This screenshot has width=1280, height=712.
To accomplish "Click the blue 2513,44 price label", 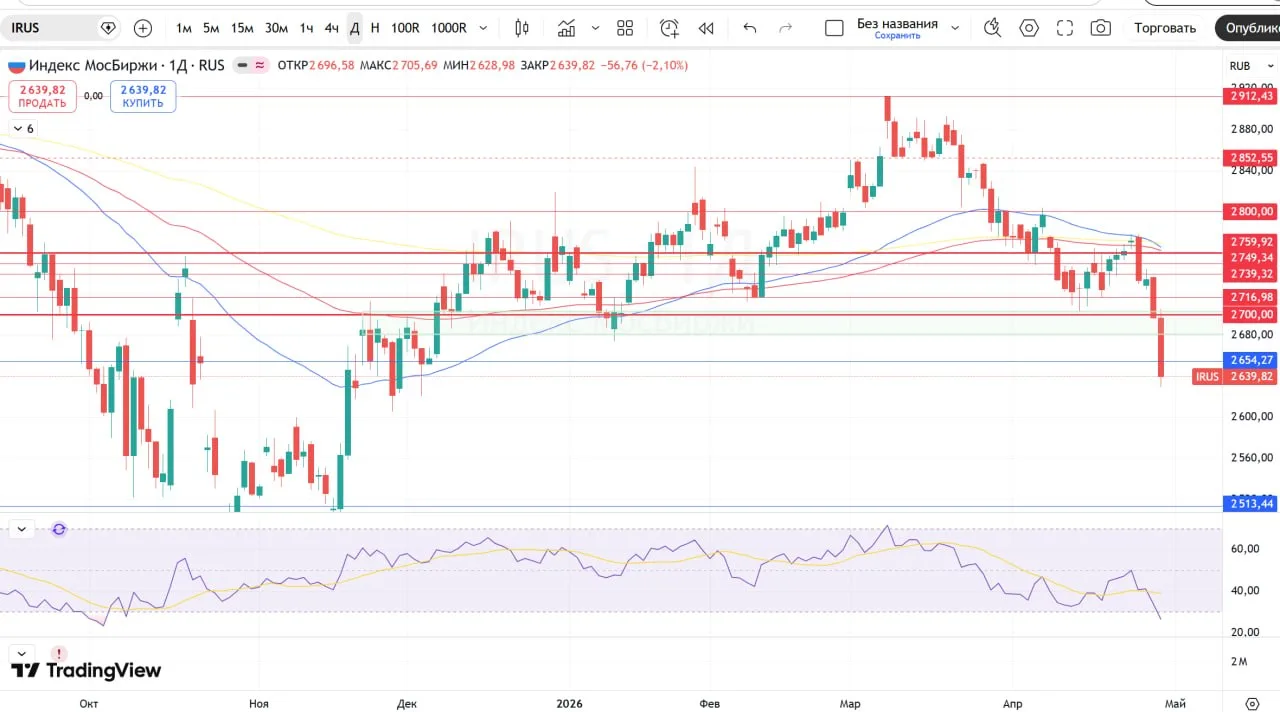I will click(x=1250, y=503).
